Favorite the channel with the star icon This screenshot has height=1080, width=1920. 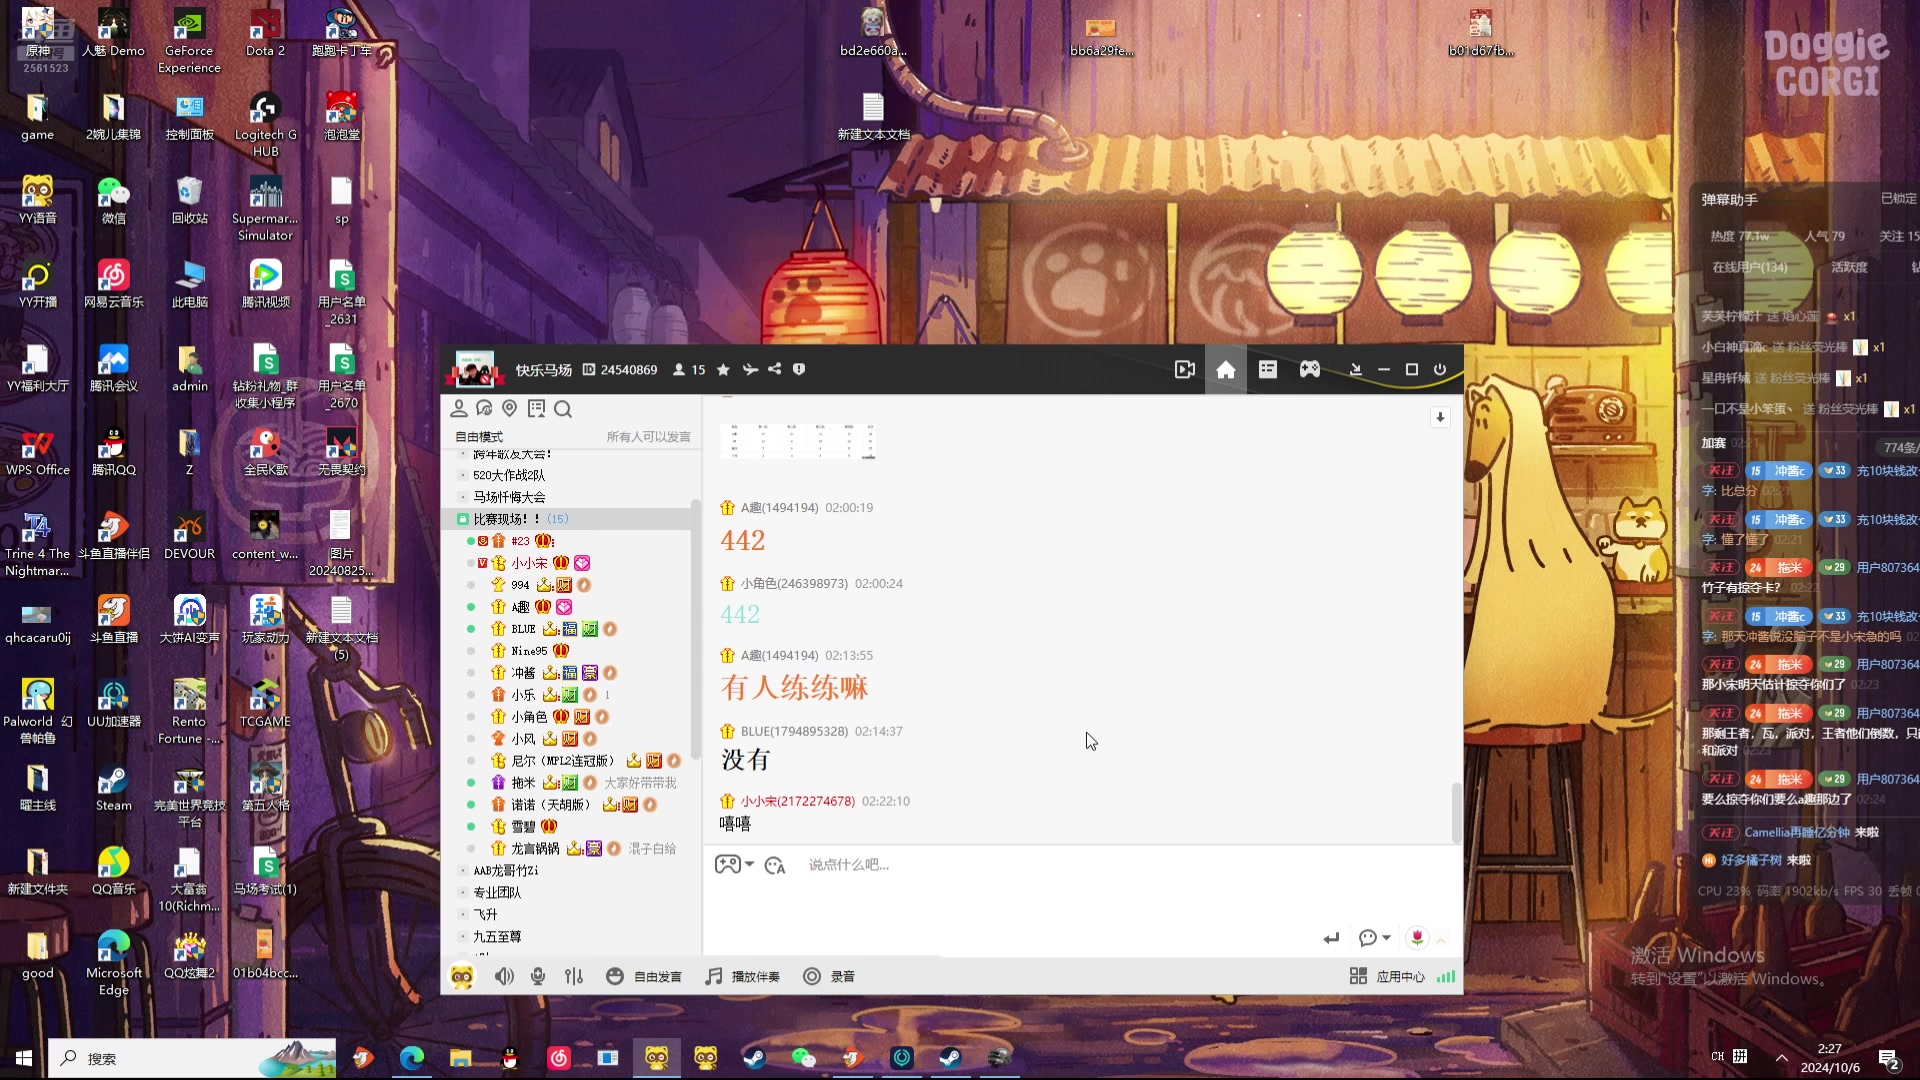pyautogui.click(x=723, y=370)
